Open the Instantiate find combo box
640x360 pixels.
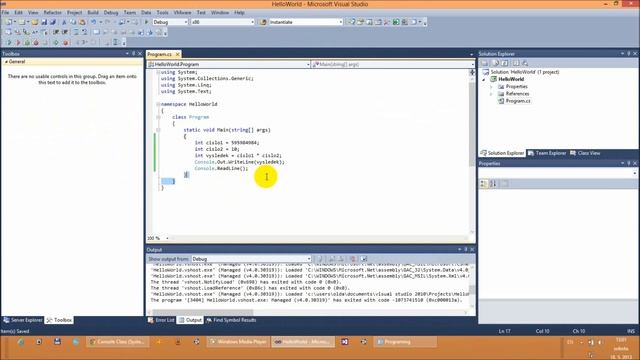(306, 22)
